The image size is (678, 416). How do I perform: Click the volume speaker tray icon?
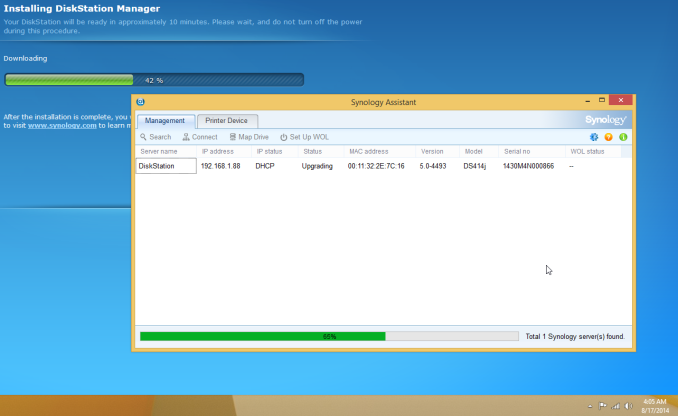629,406
